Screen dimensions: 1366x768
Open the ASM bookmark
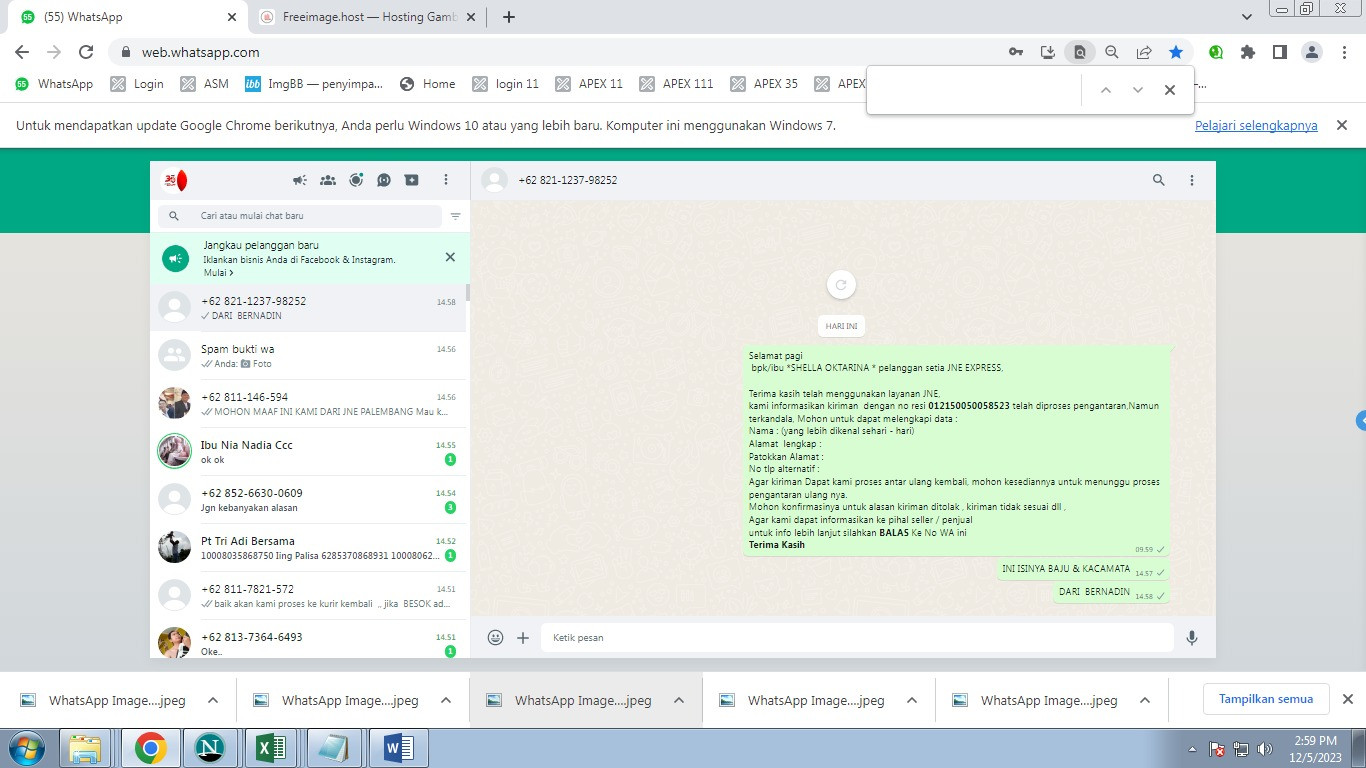pyautogui.click(x=205, y=84)
